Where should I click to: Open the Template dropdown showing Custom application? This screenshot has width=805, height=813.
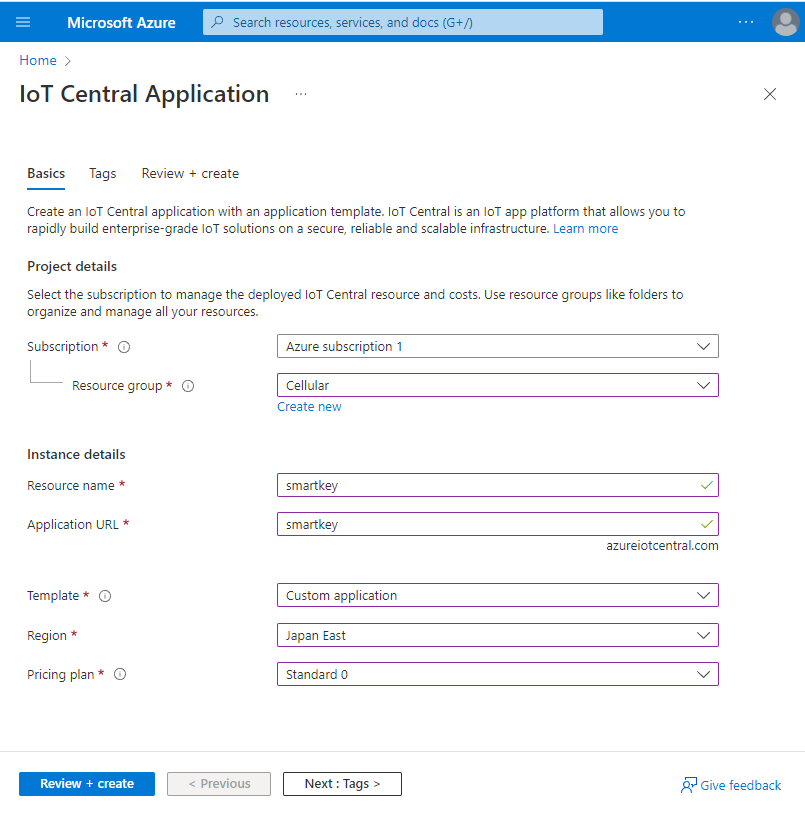click(x=498, y=595)
